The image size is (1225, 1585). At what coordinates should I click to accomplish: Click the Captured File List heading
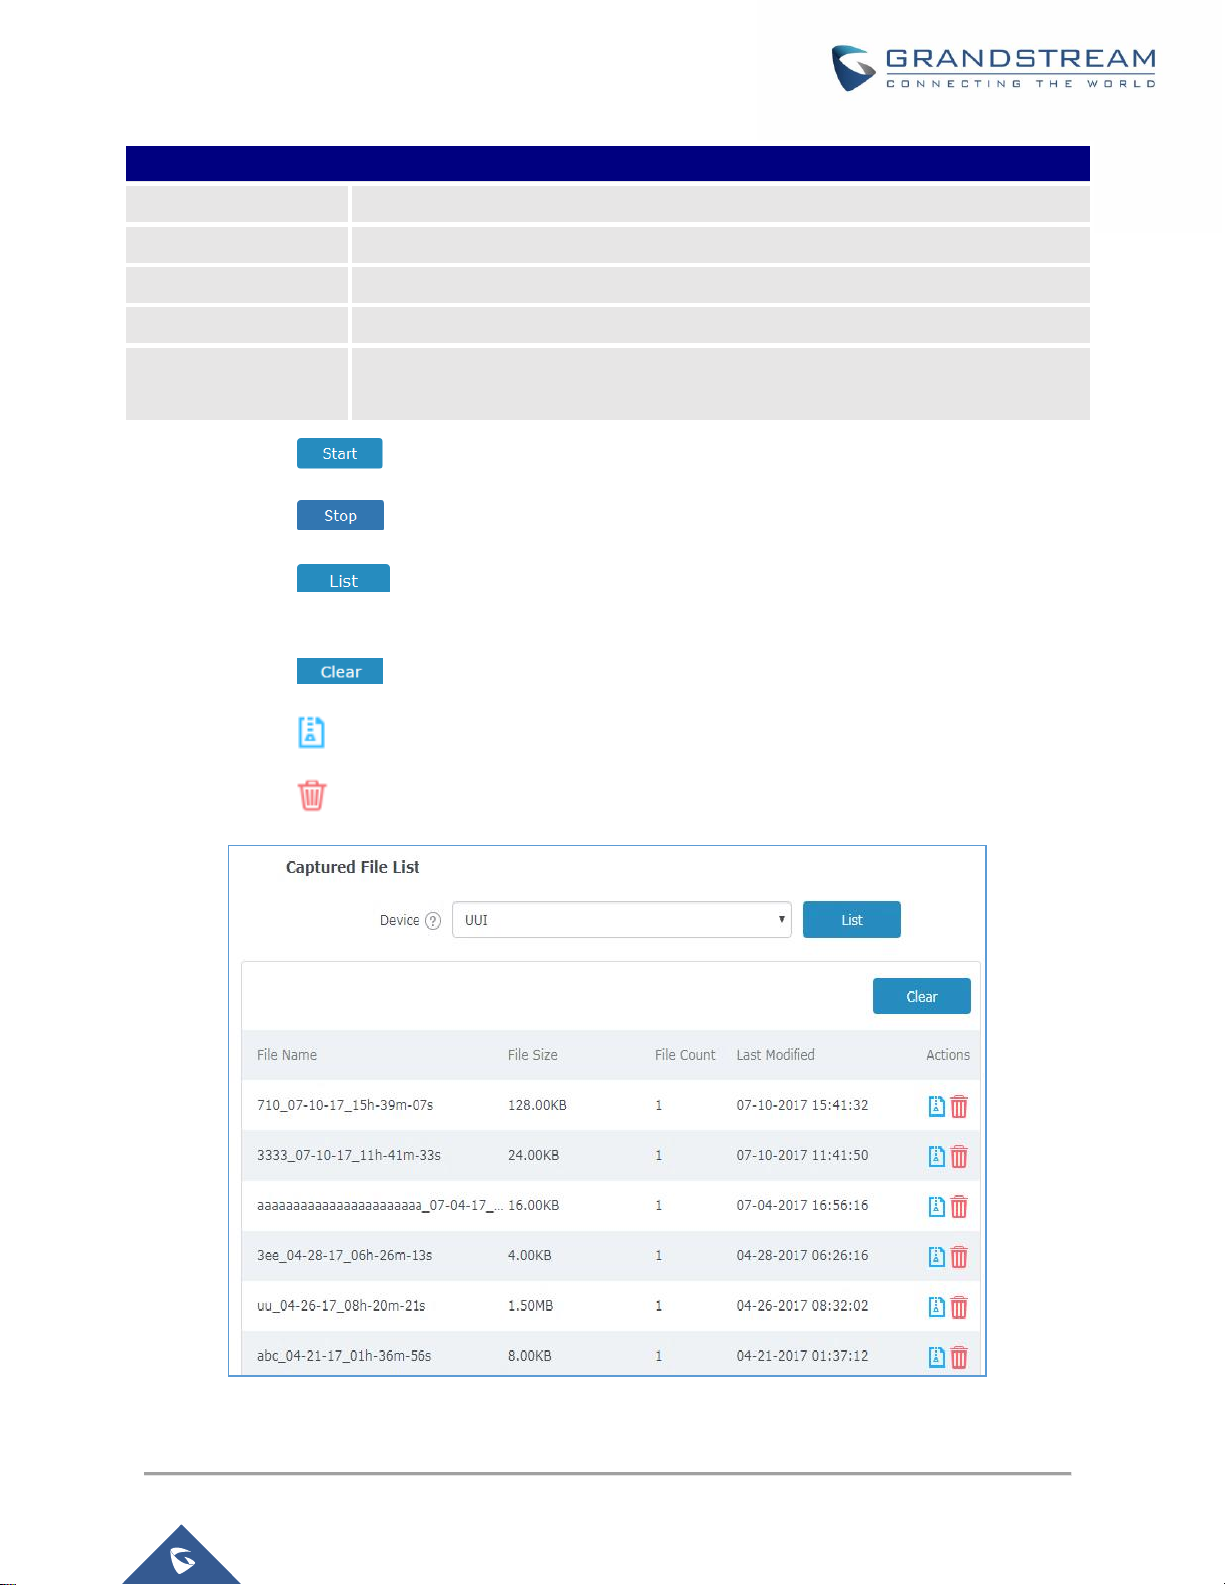point(352,867)
